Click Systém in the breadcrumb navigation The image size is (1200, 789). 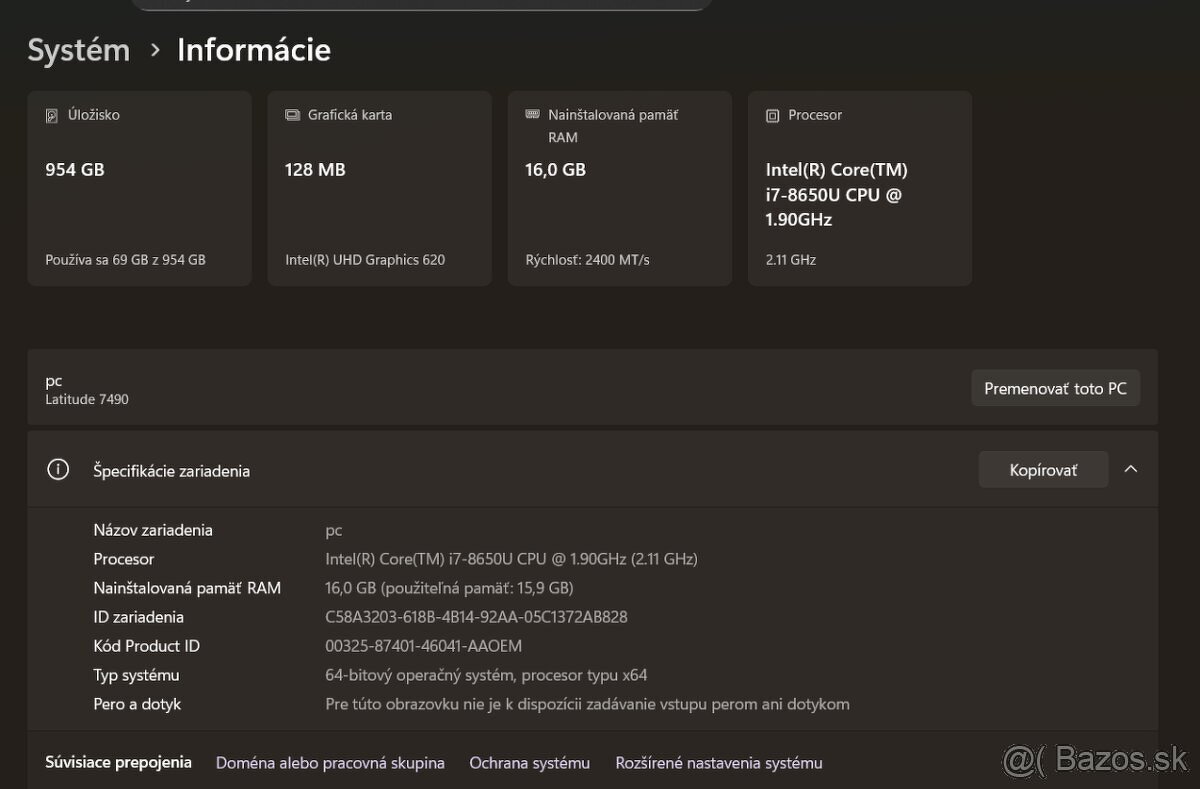point(78,49)
